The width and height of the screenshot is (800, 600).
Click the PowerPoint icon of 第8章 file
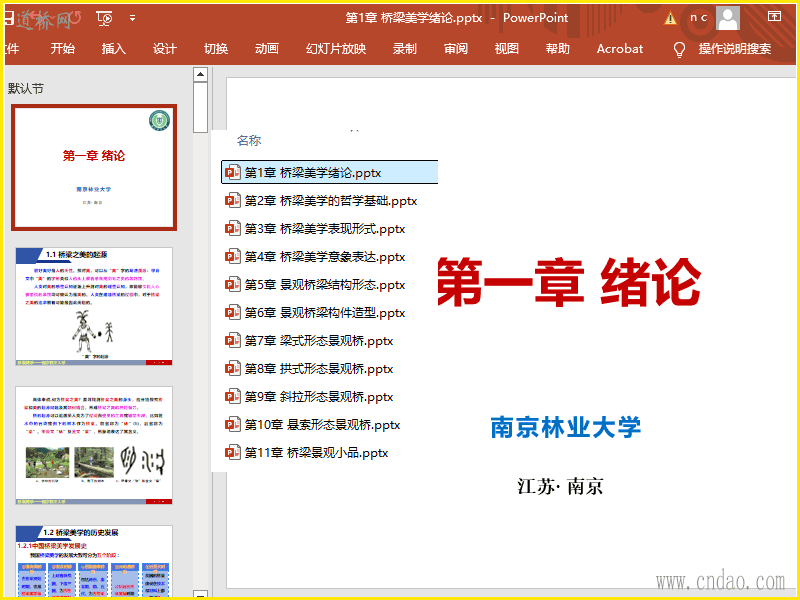pyautogui.click(x=233, y=369)
